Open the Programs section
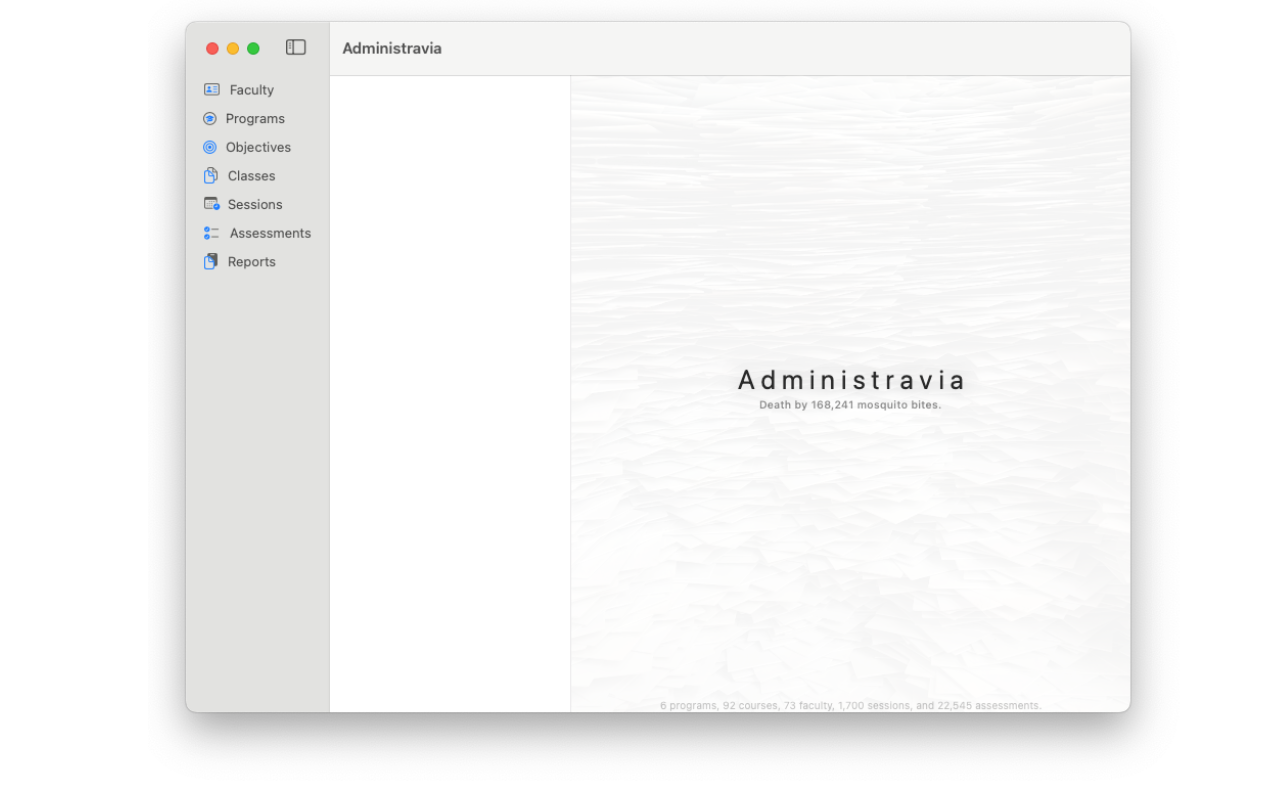 pyautogui.click(x=256, y=118)
